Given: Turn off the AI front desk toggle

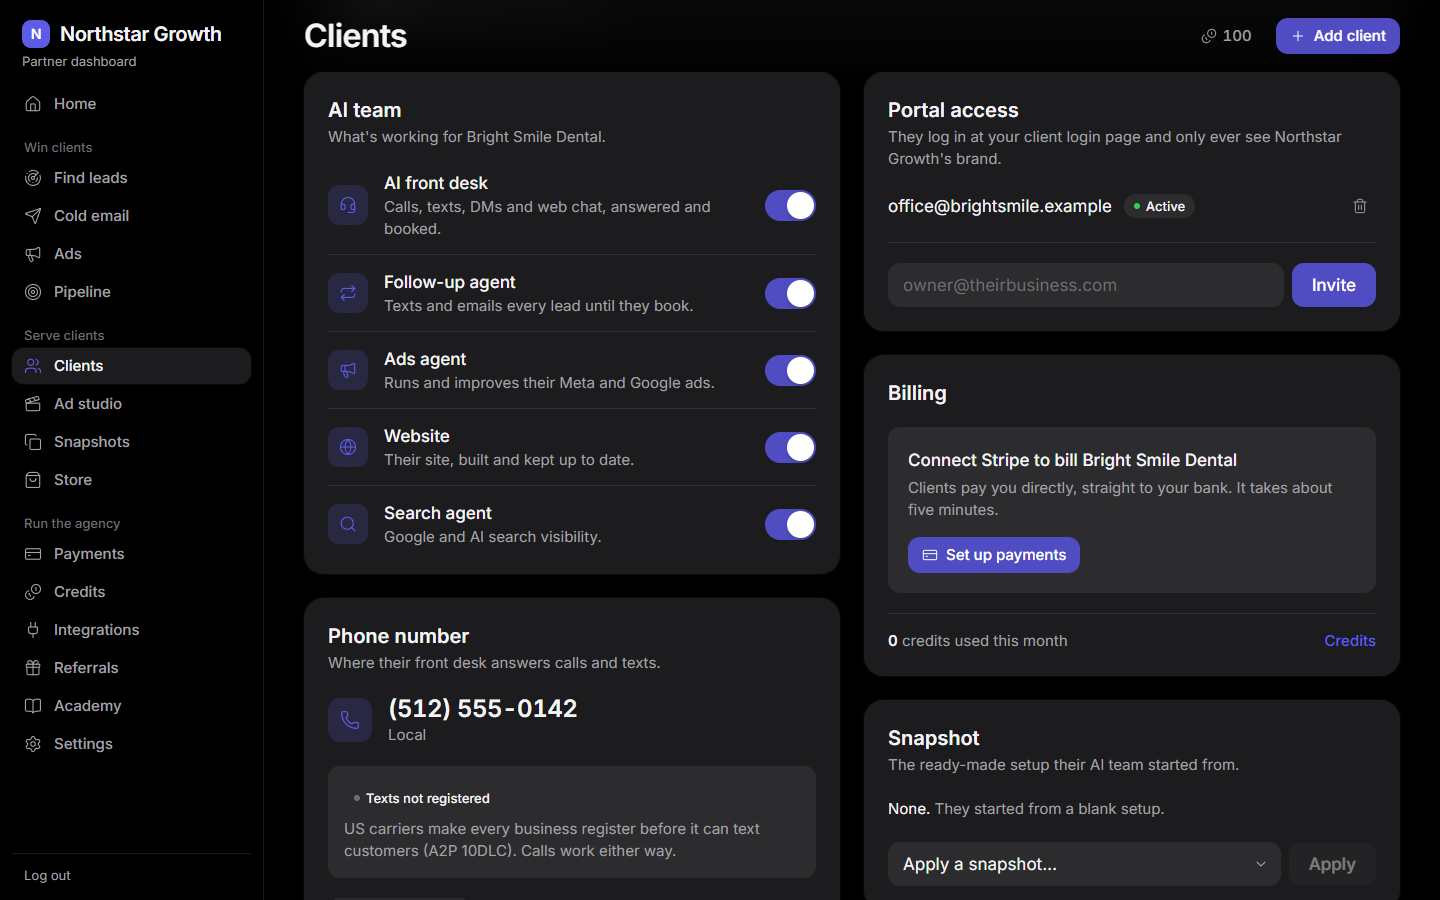Looking at the screenshot, I should coord(790,205).
